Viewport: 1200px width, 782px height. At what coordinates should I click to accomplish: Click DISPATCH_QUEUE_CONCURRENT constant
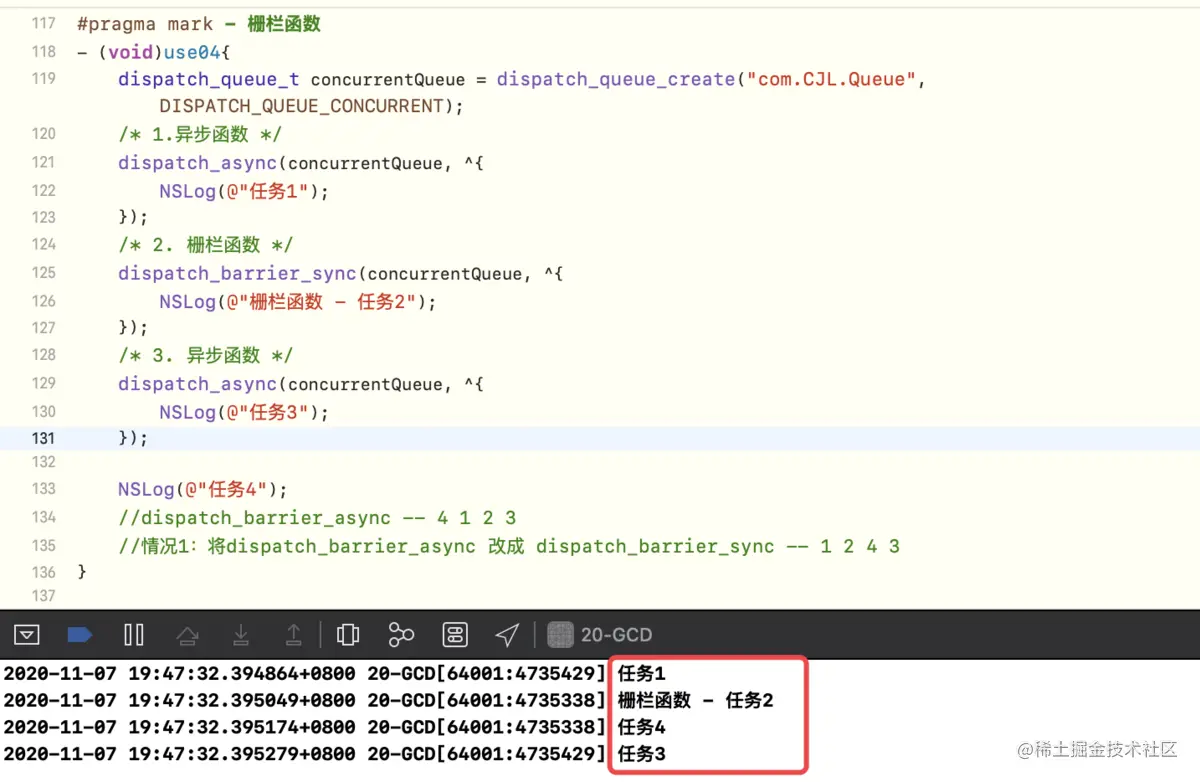click(x=300, y=106)
